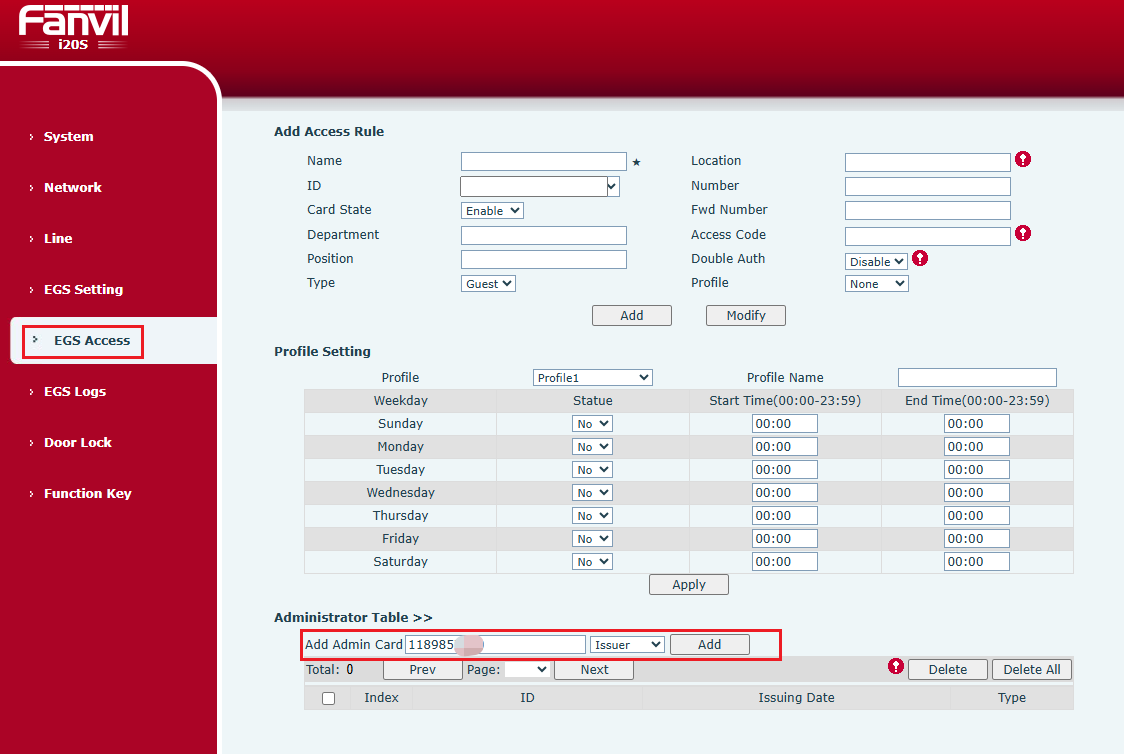
Task: Open the Tuesday status dropdown
Action: coord(592,469)
